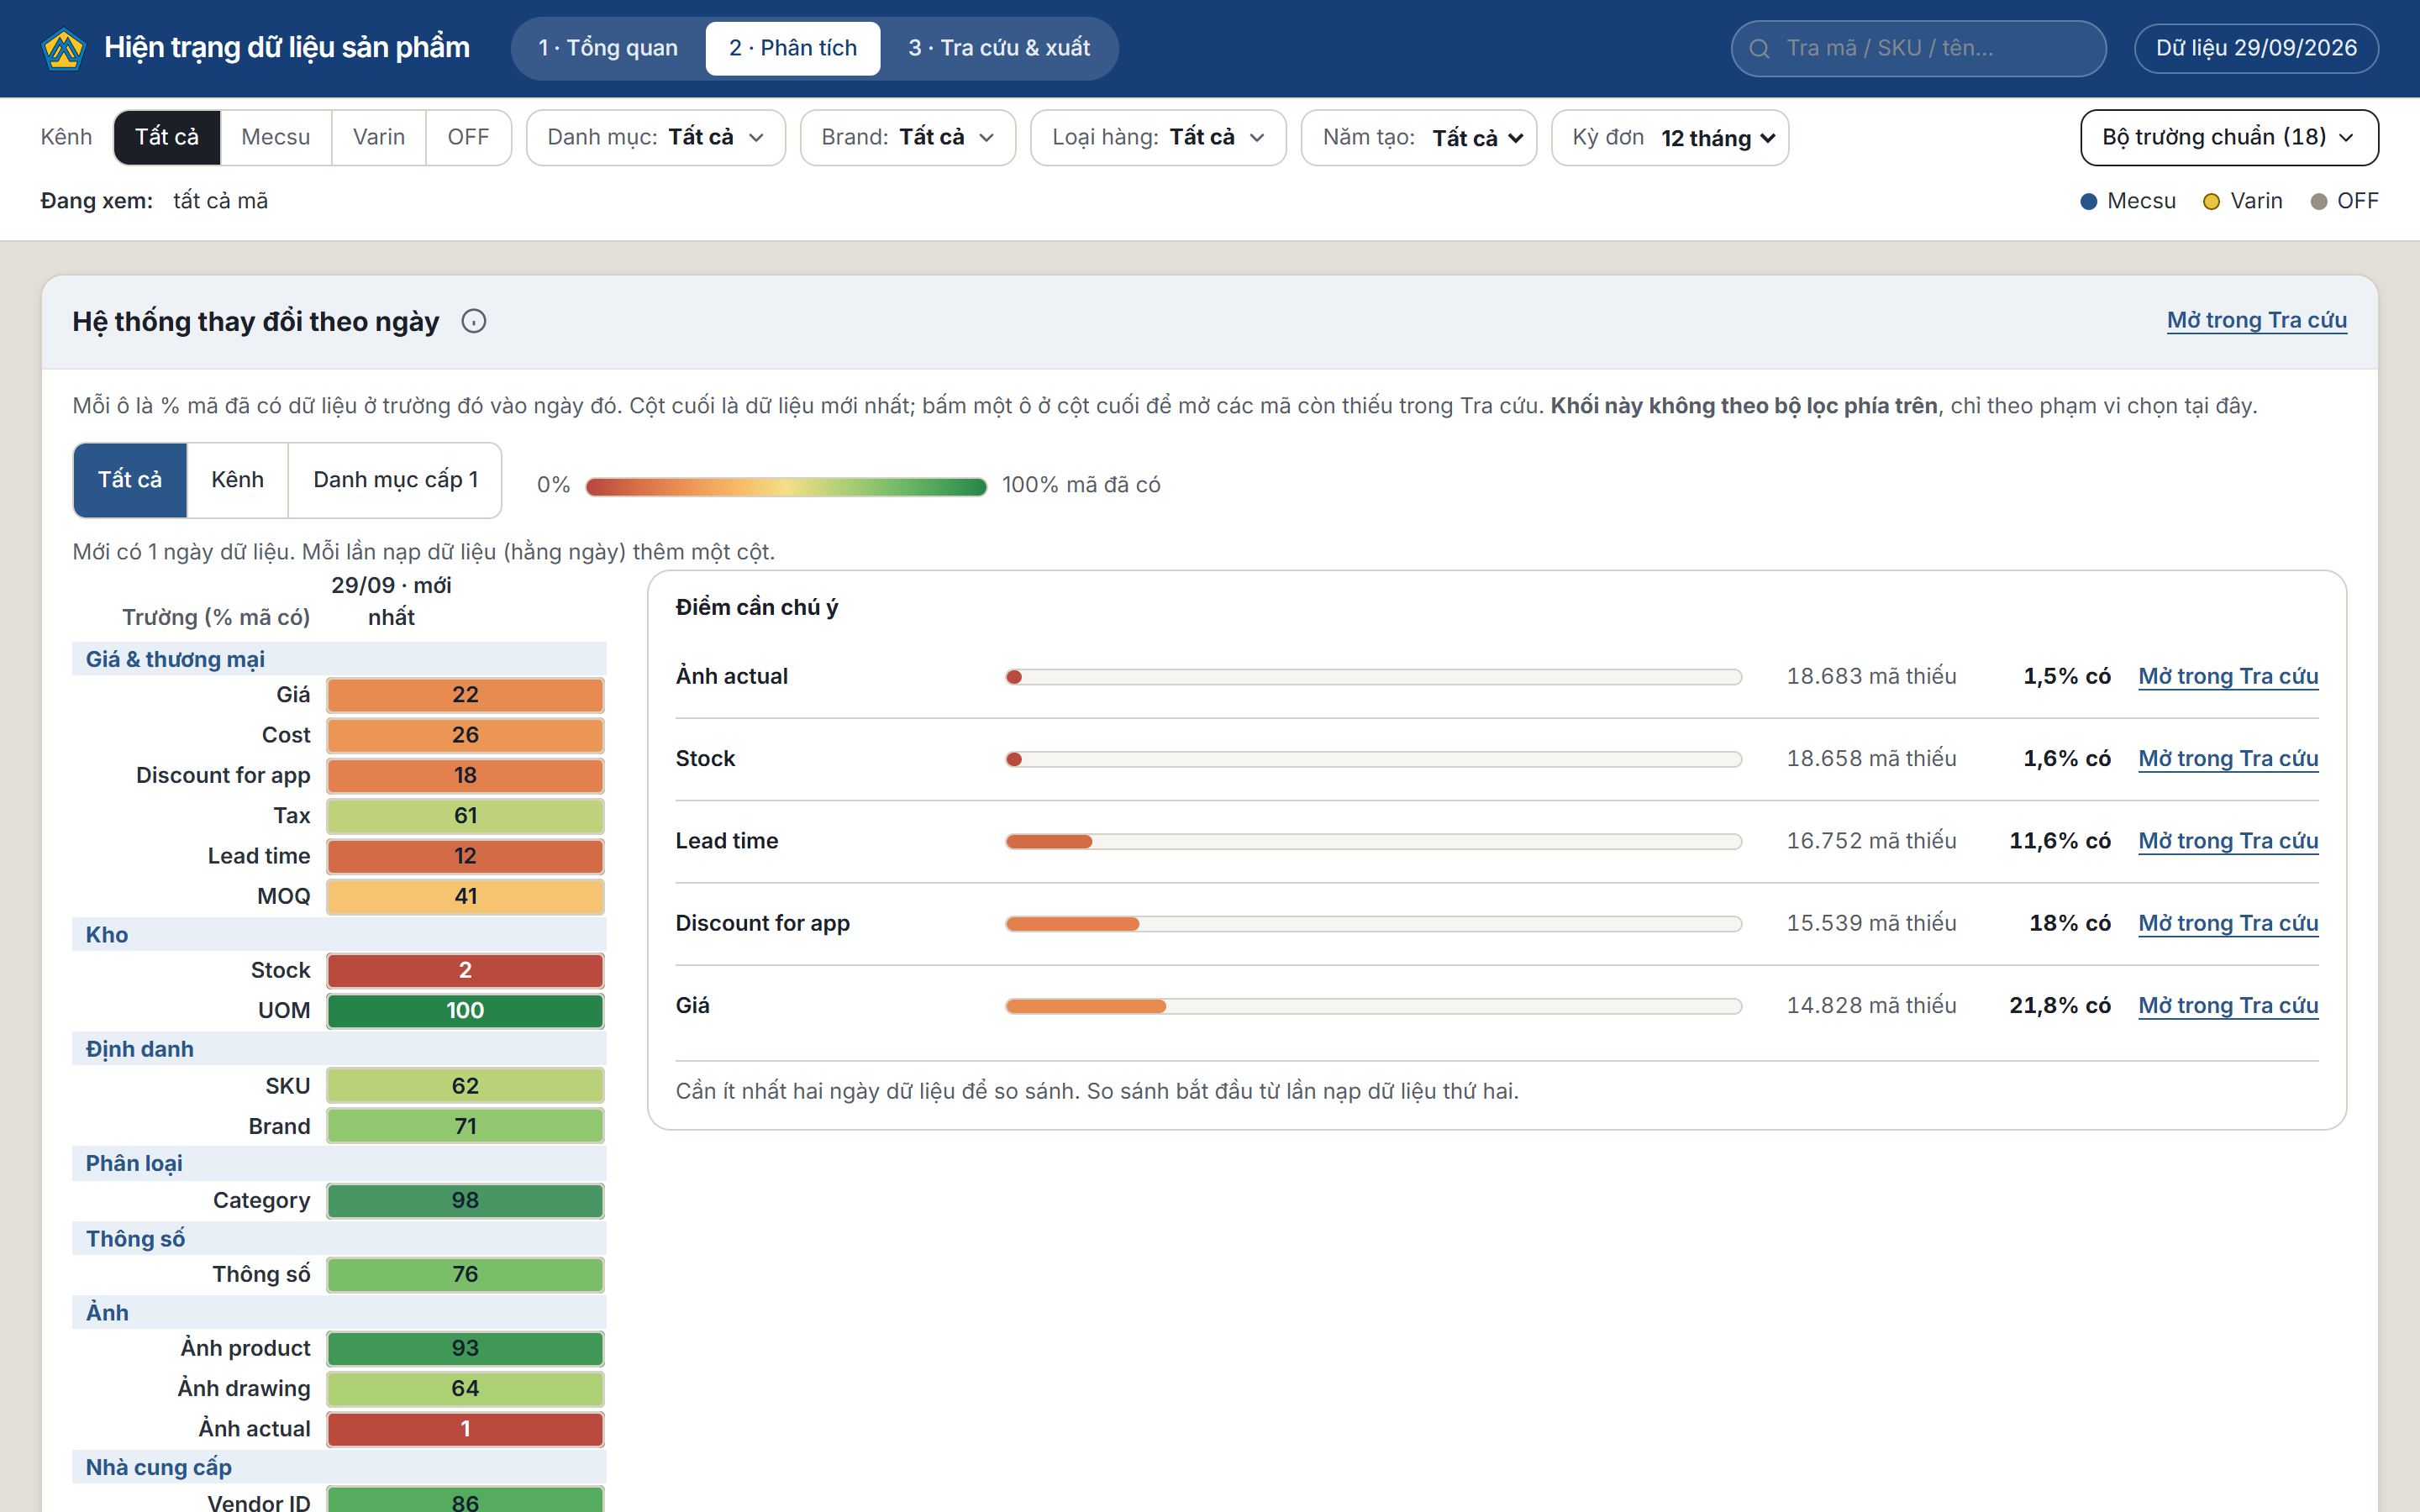The image size is (2420, 1512).
Task: Click the Giá progress bar in attention panel
Action: (x=1373, y=1006)
